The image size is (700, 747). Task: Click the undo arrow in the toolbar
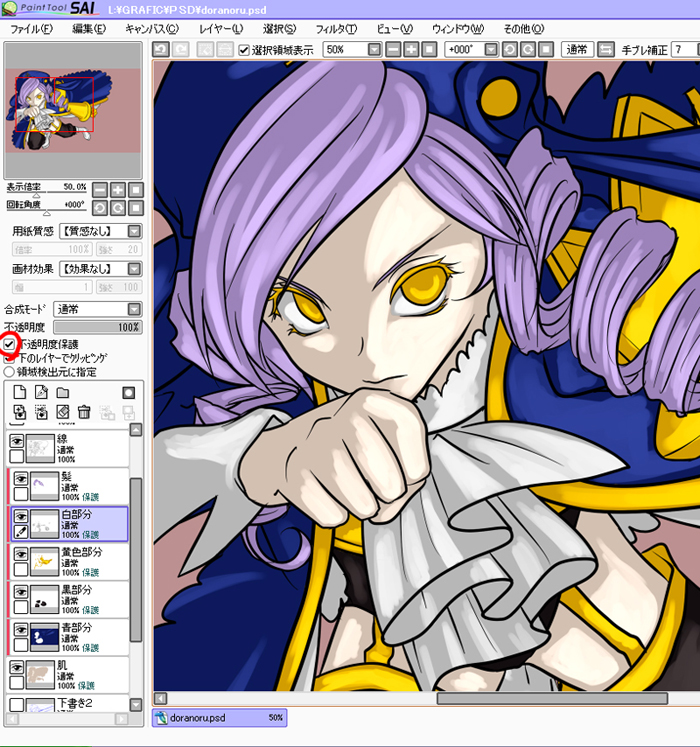(x=161, y=50)
